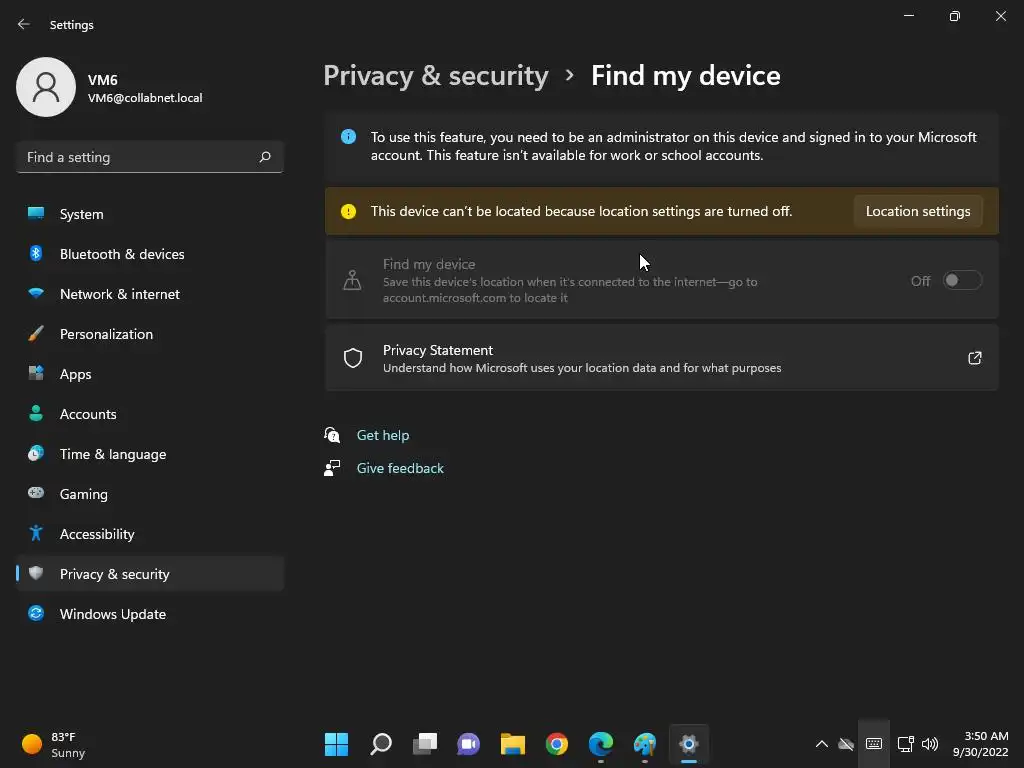Click the VM6 user profile avatar
The width and height of the screenshot is (1024, 768).
click(x=46, y=87)
